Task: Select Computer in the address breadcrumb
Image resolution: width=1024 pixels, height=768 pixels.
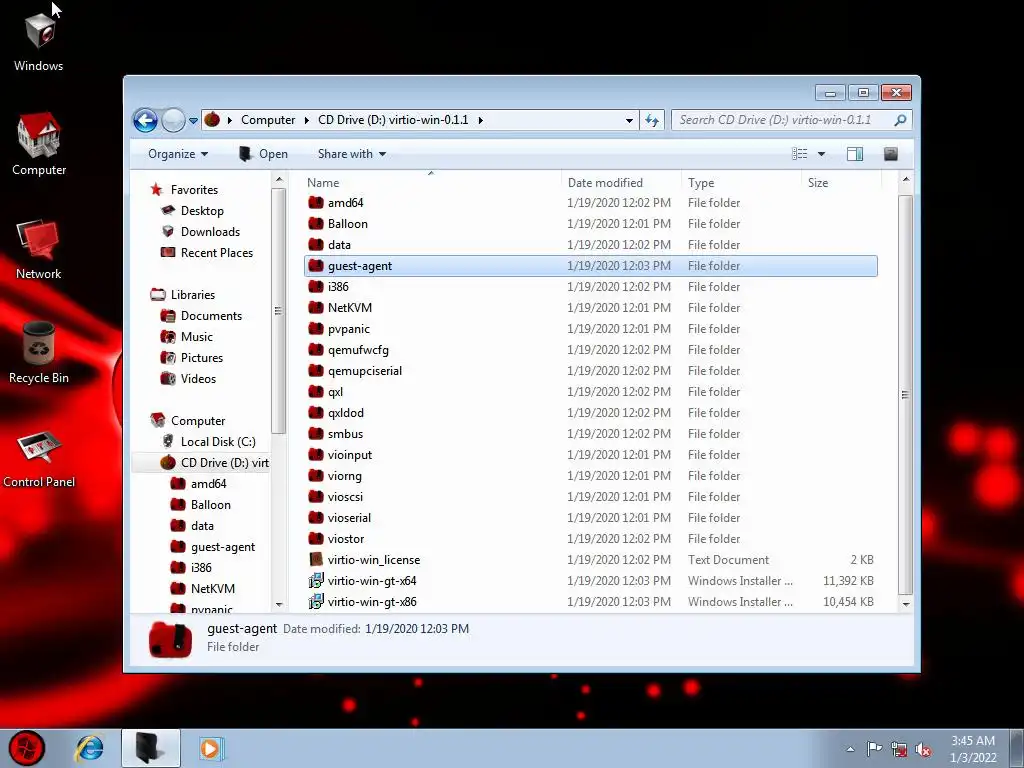Action: pyautogui.click(x=268, y=120)
